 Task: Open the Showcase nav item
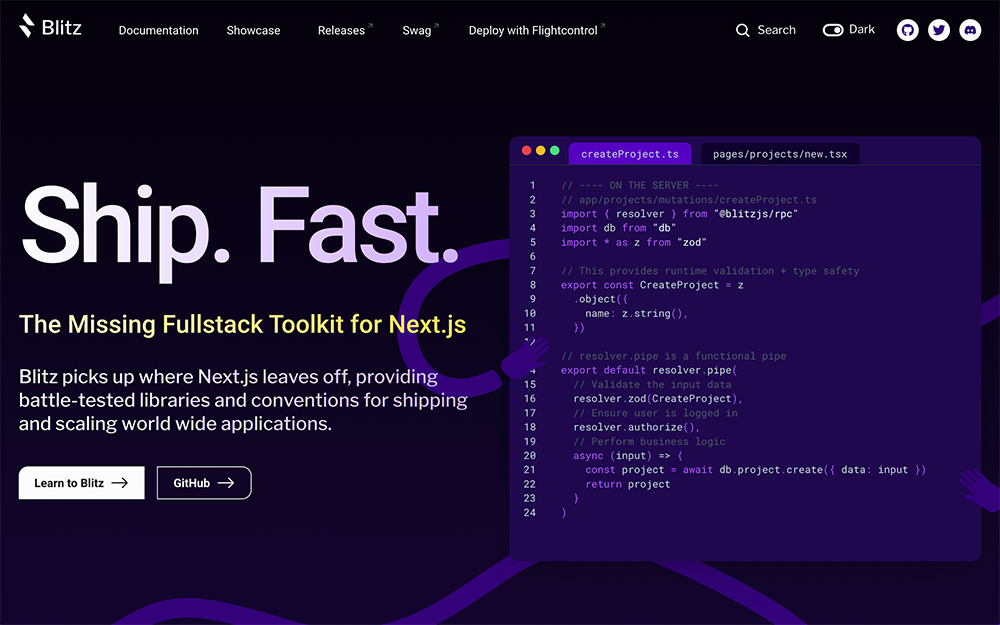[x=253, y=30]
